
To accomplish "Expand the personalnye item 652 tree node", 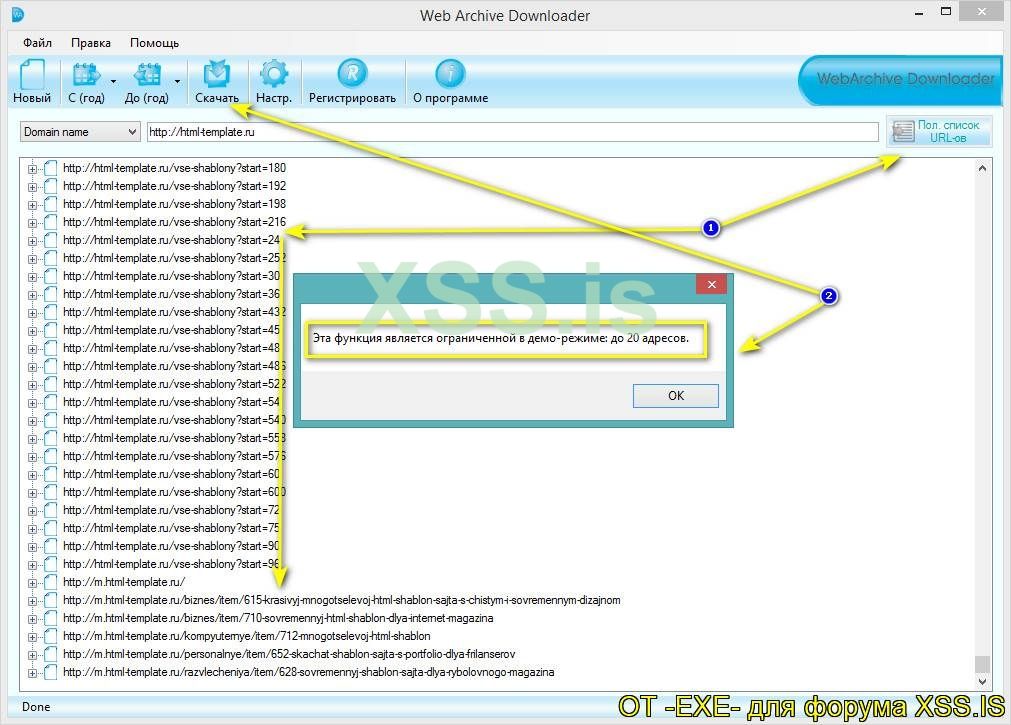I will [30, 653].
